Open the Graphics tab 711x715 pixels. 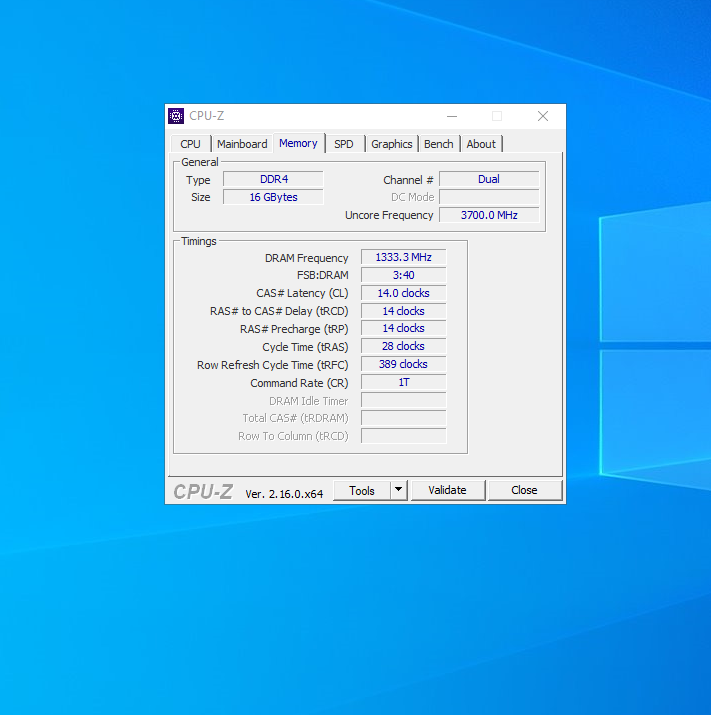(x=392, y=144)
